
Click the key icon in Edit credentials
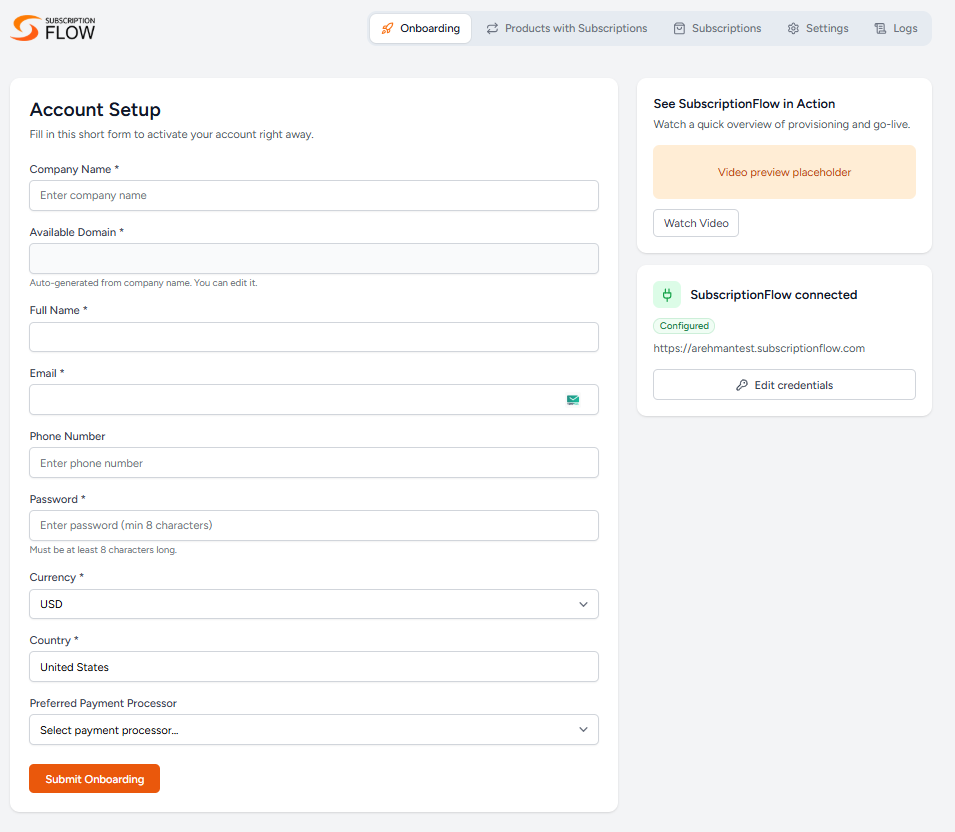pos(742,385)
